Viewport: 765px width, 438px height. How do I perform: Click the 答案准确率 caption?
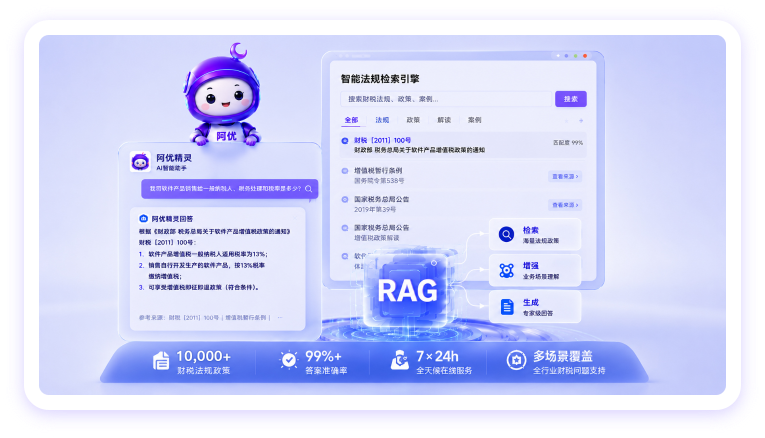(326, 371)
